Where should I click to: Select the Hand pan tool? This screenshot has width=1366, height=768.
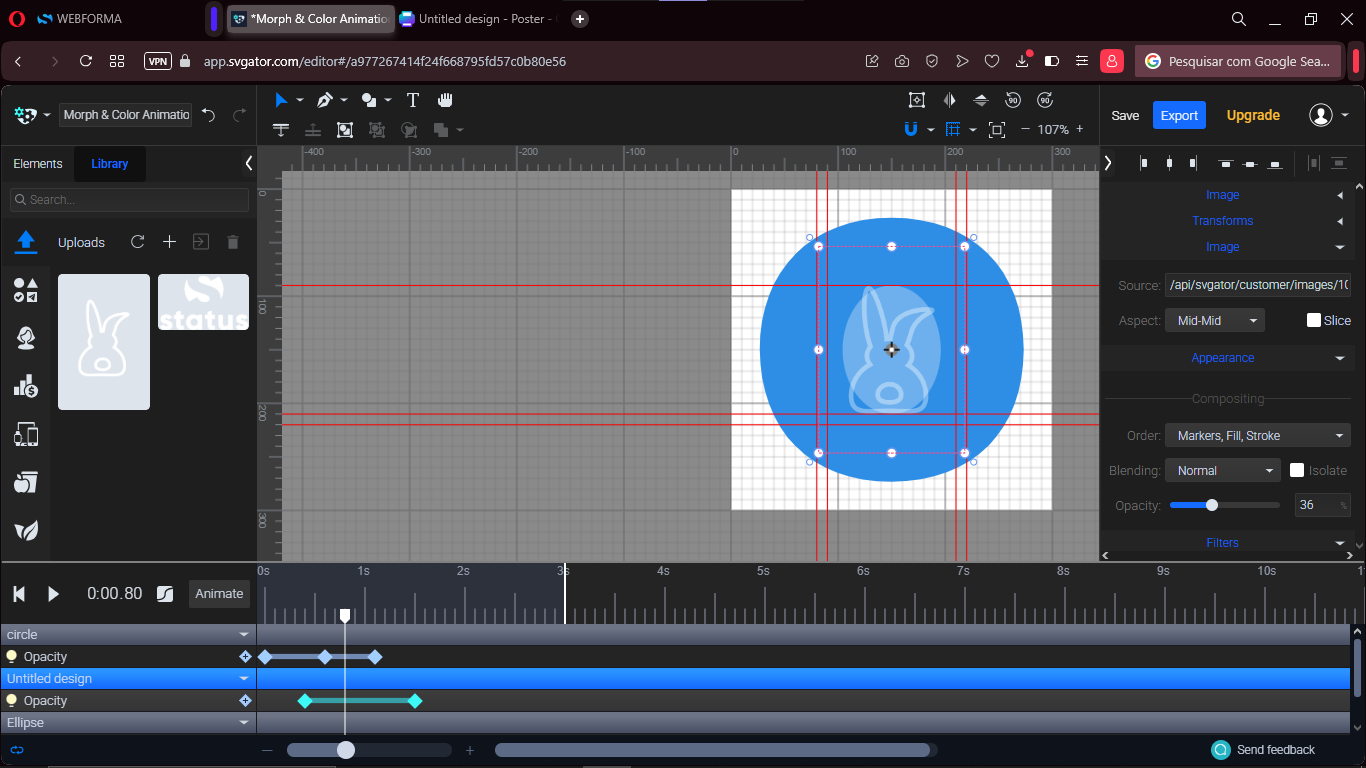(445, 100)
